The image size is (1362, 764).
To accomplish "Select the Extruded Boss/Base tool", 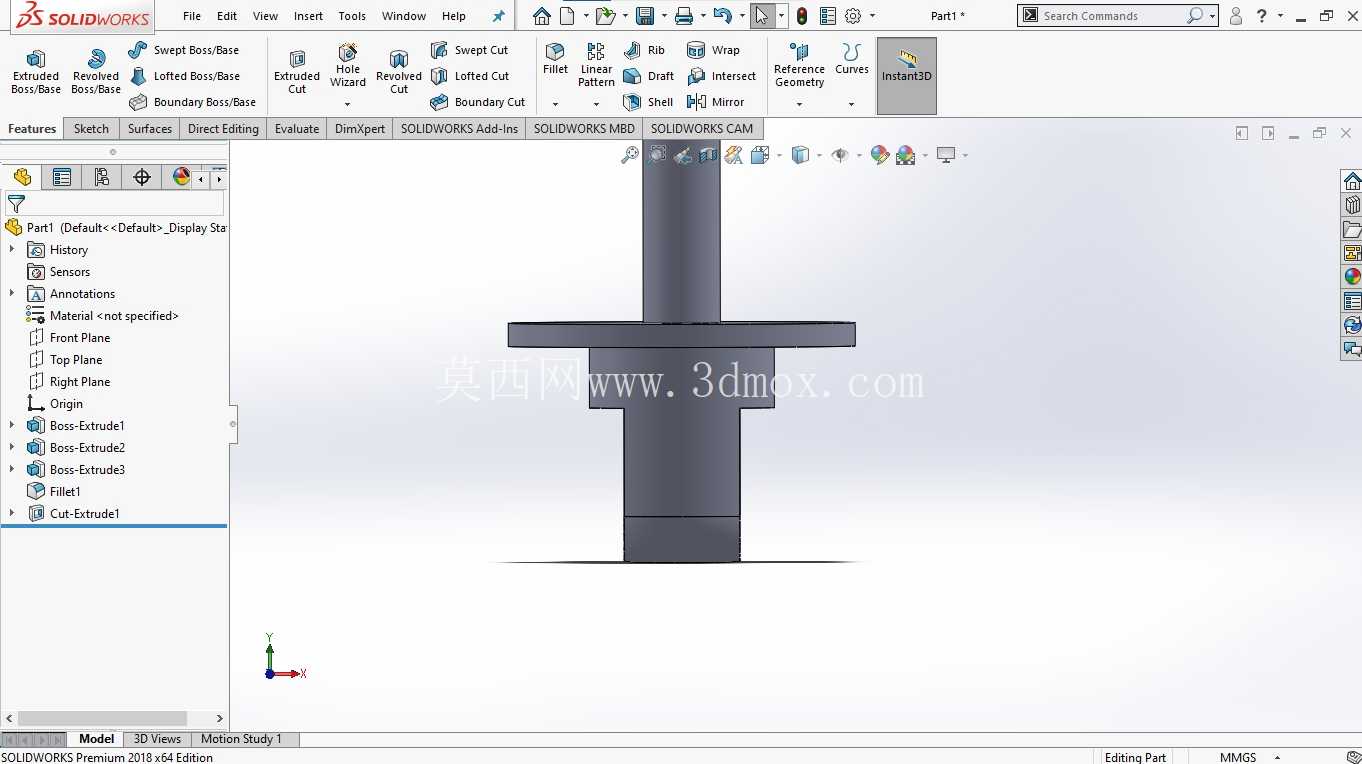I will tap(36, 72).
